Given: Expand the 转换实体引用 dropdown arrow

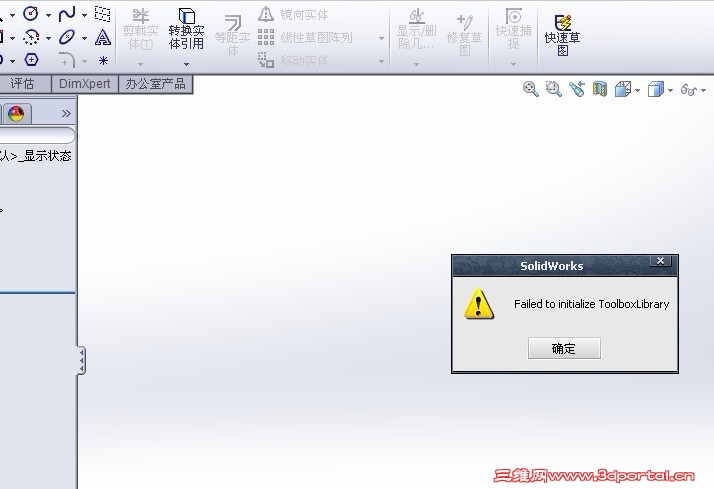Looking at the screenshot, I should [186, 64].
